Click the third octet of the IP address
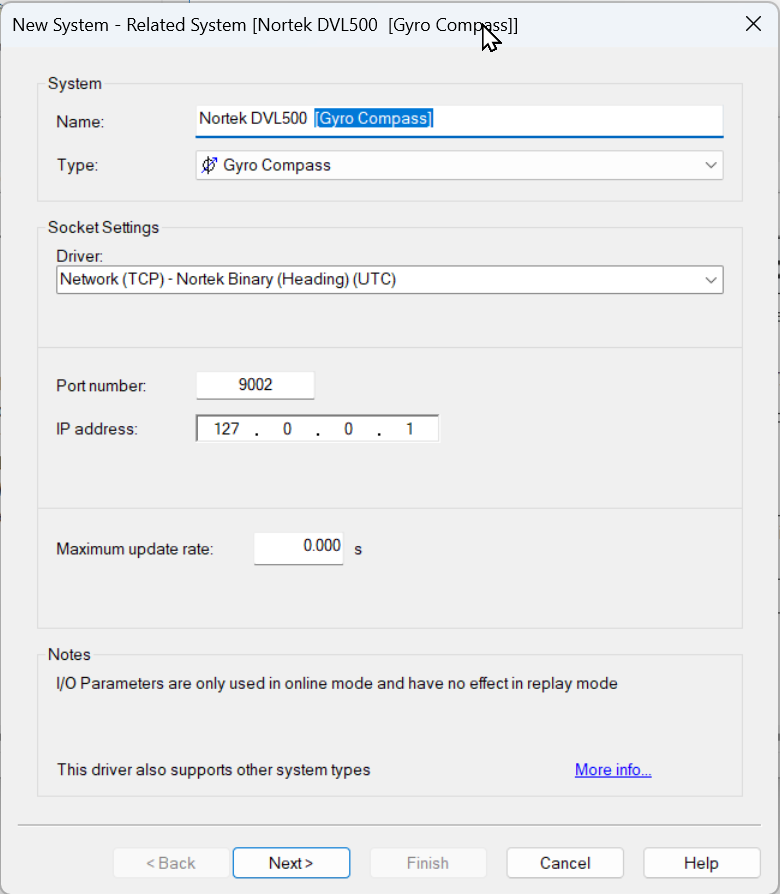The width and height of the screenshot is (780, 894). [x=347, y=429]
